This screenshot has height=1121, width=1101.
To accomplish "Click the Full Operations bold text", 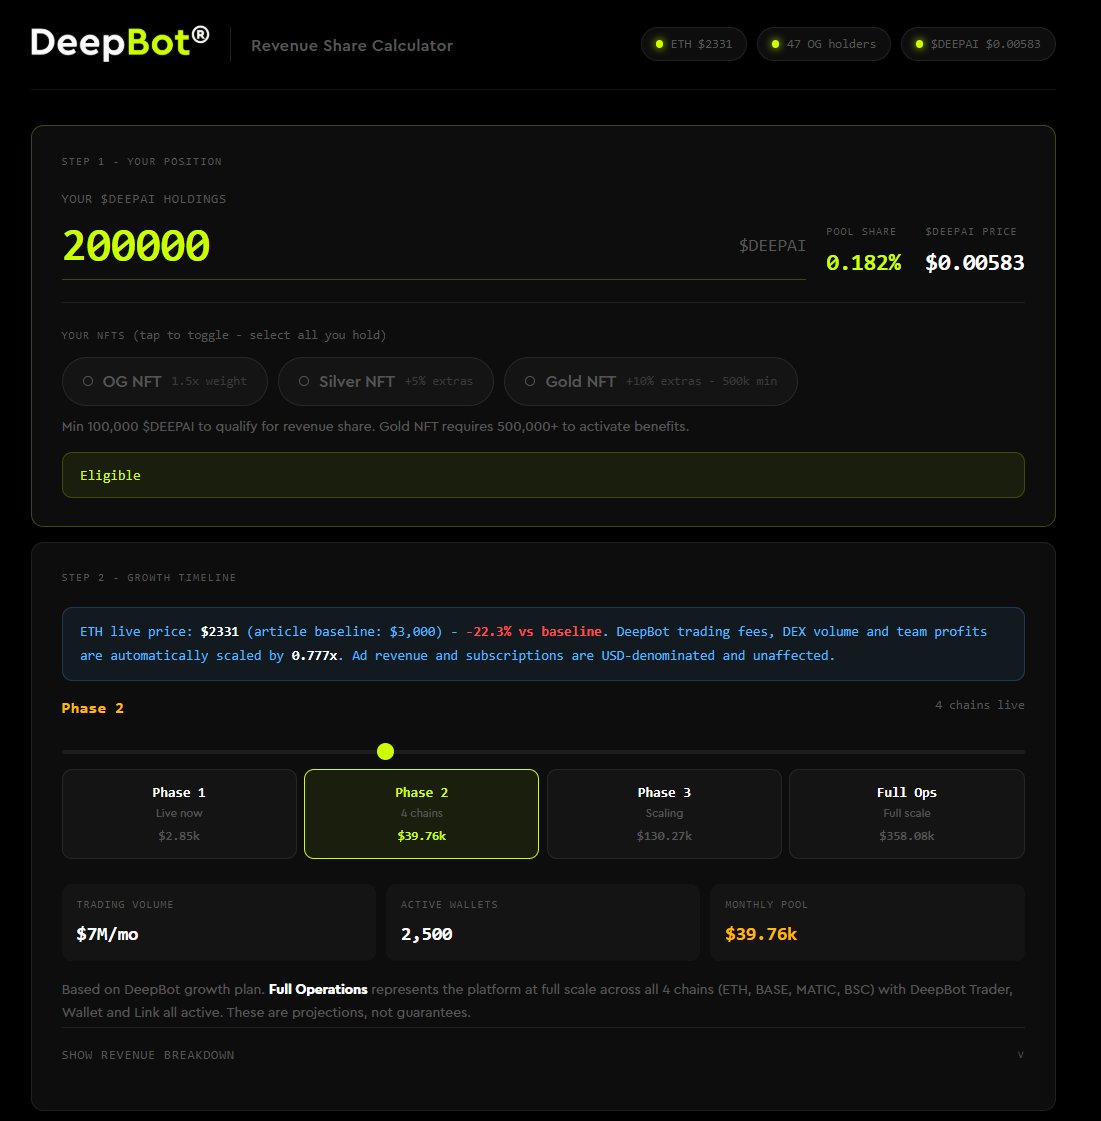I will 318,989.
